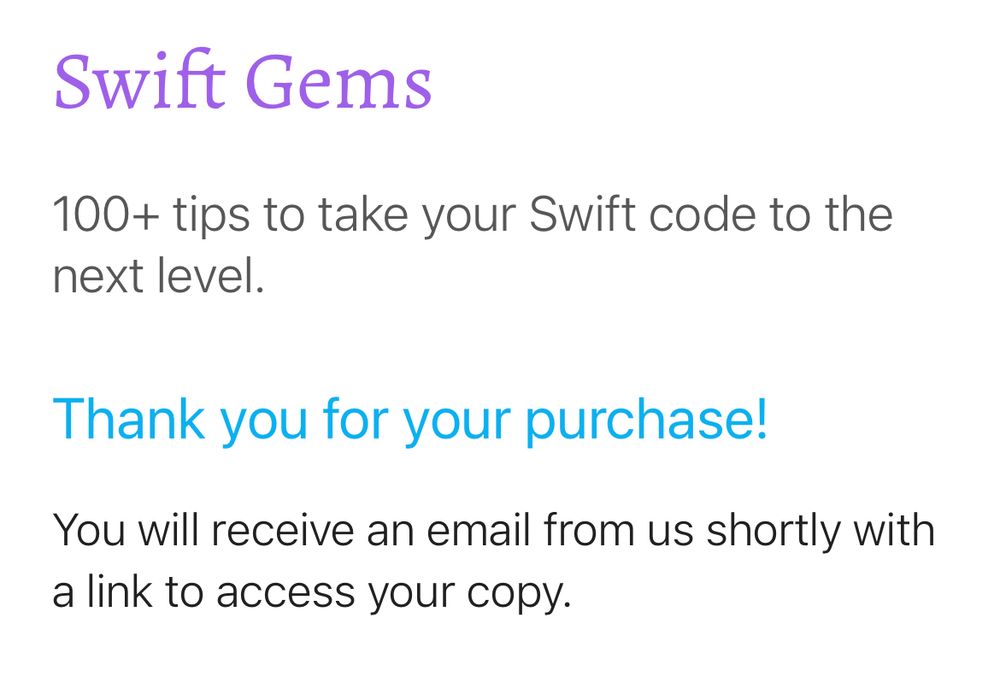Click the word 'receive' in the confirmation message
Viewport: 1000px width, 700px height.
click(283, 530)
